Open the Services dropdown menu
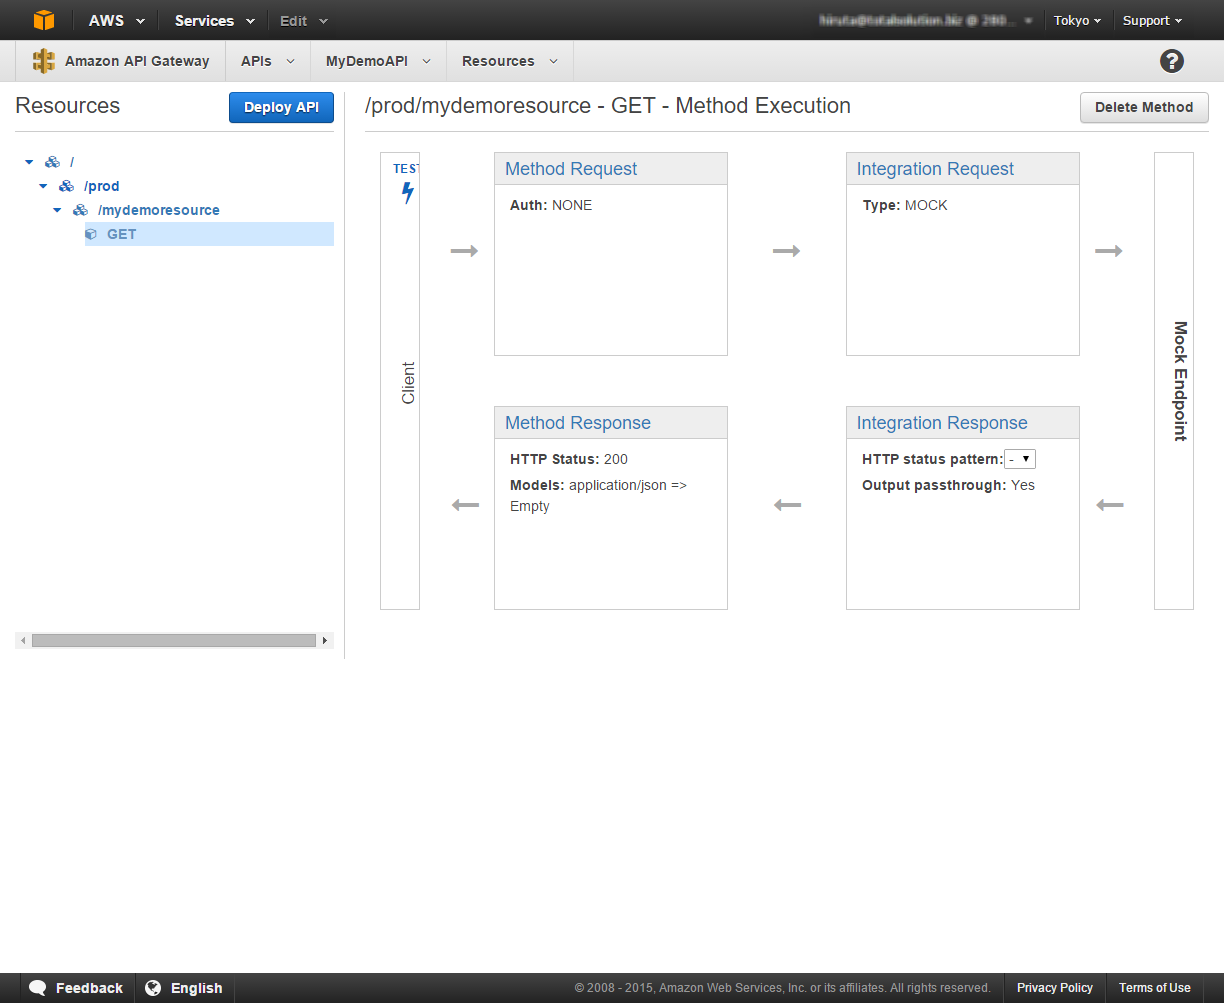This screenshot has height=1003, width=1224. [214, 20]
